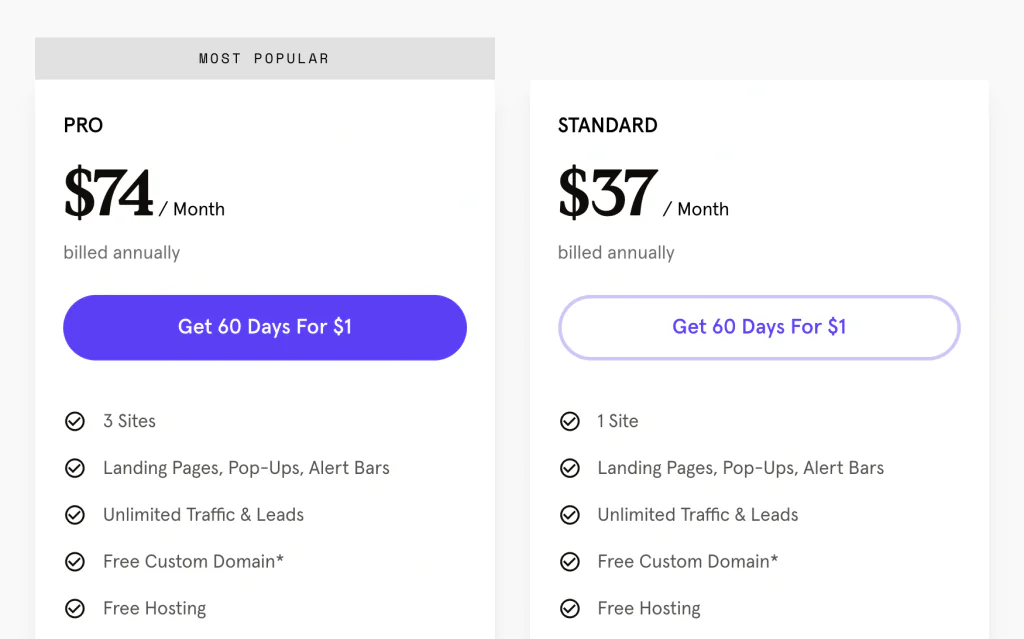The image size is (1024, 639).
Task: Click the $74 price on PRO card
Action: pyautogui.click(x=106, y=192)
